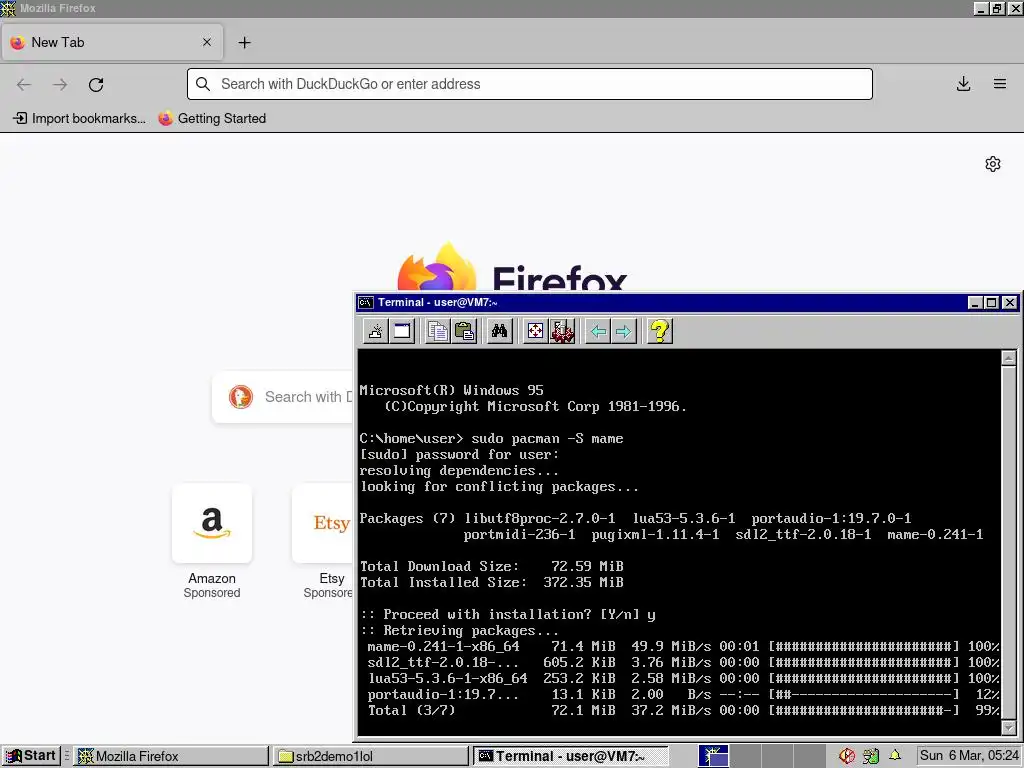
Task: Open search with the binoculars icon
Action: point(500,331)
